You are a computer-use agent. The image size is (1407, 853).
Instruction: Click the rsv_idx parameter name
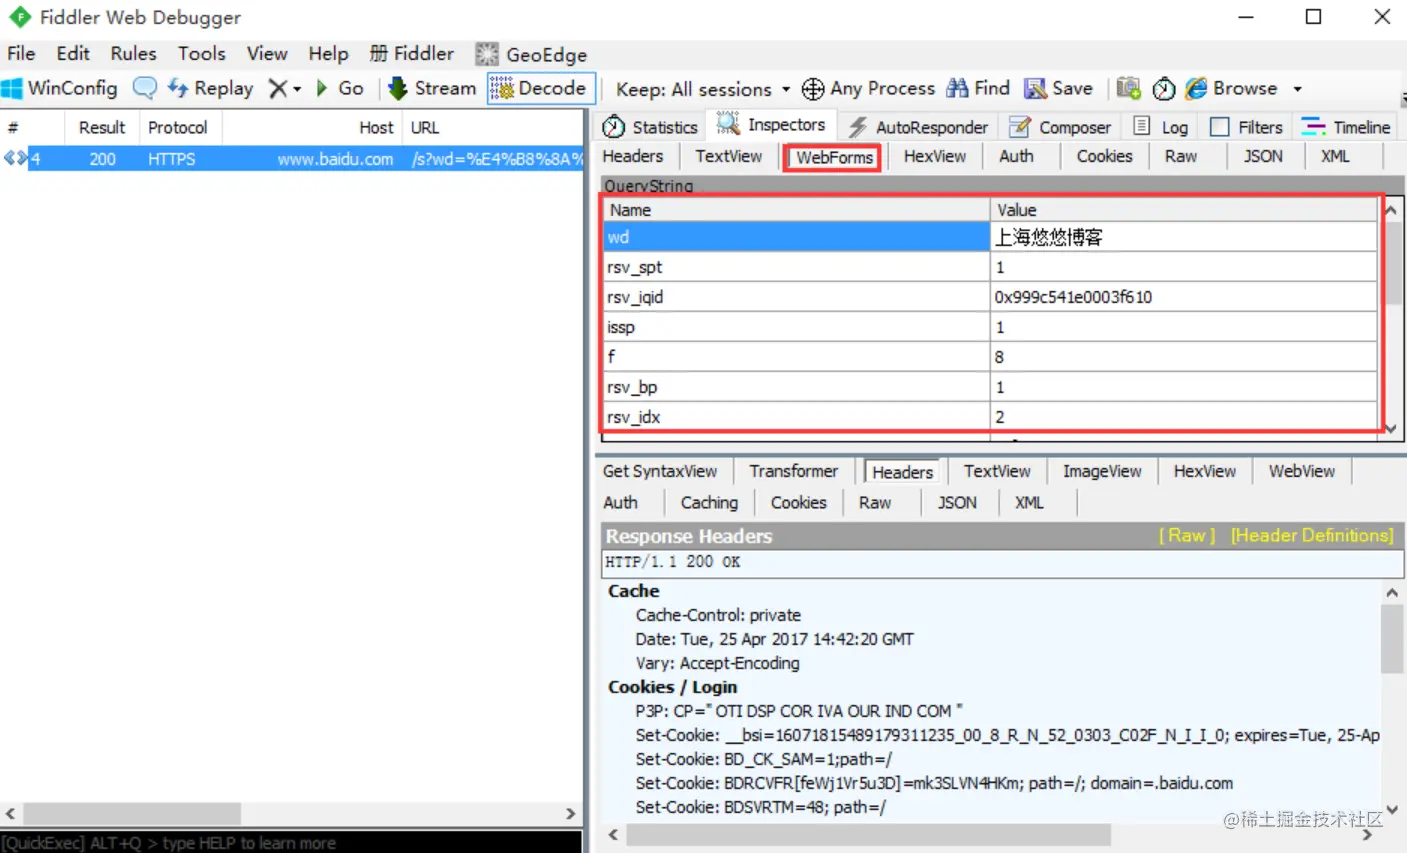pos(633,417)
